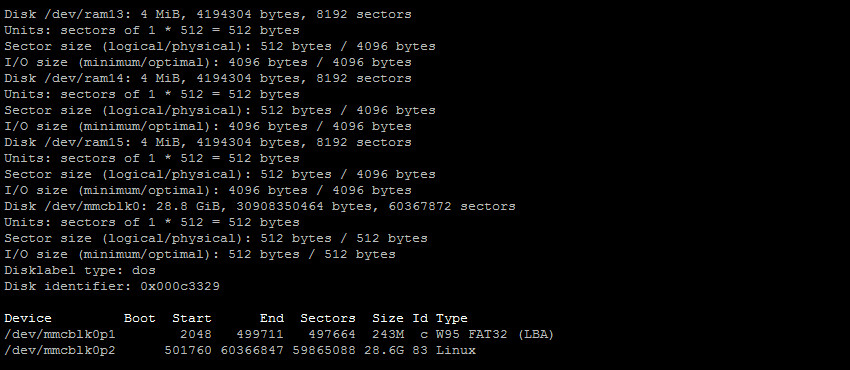
Task: Click the 243M size value
Action: tap(388, 335)
